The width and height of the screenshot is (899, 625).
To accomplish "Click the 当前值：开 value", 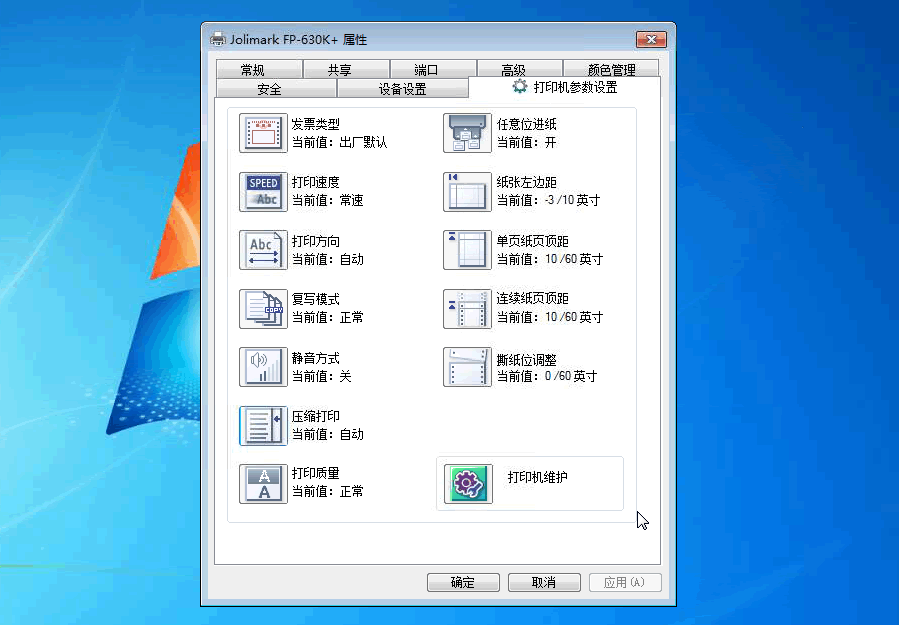I will 526,142.
